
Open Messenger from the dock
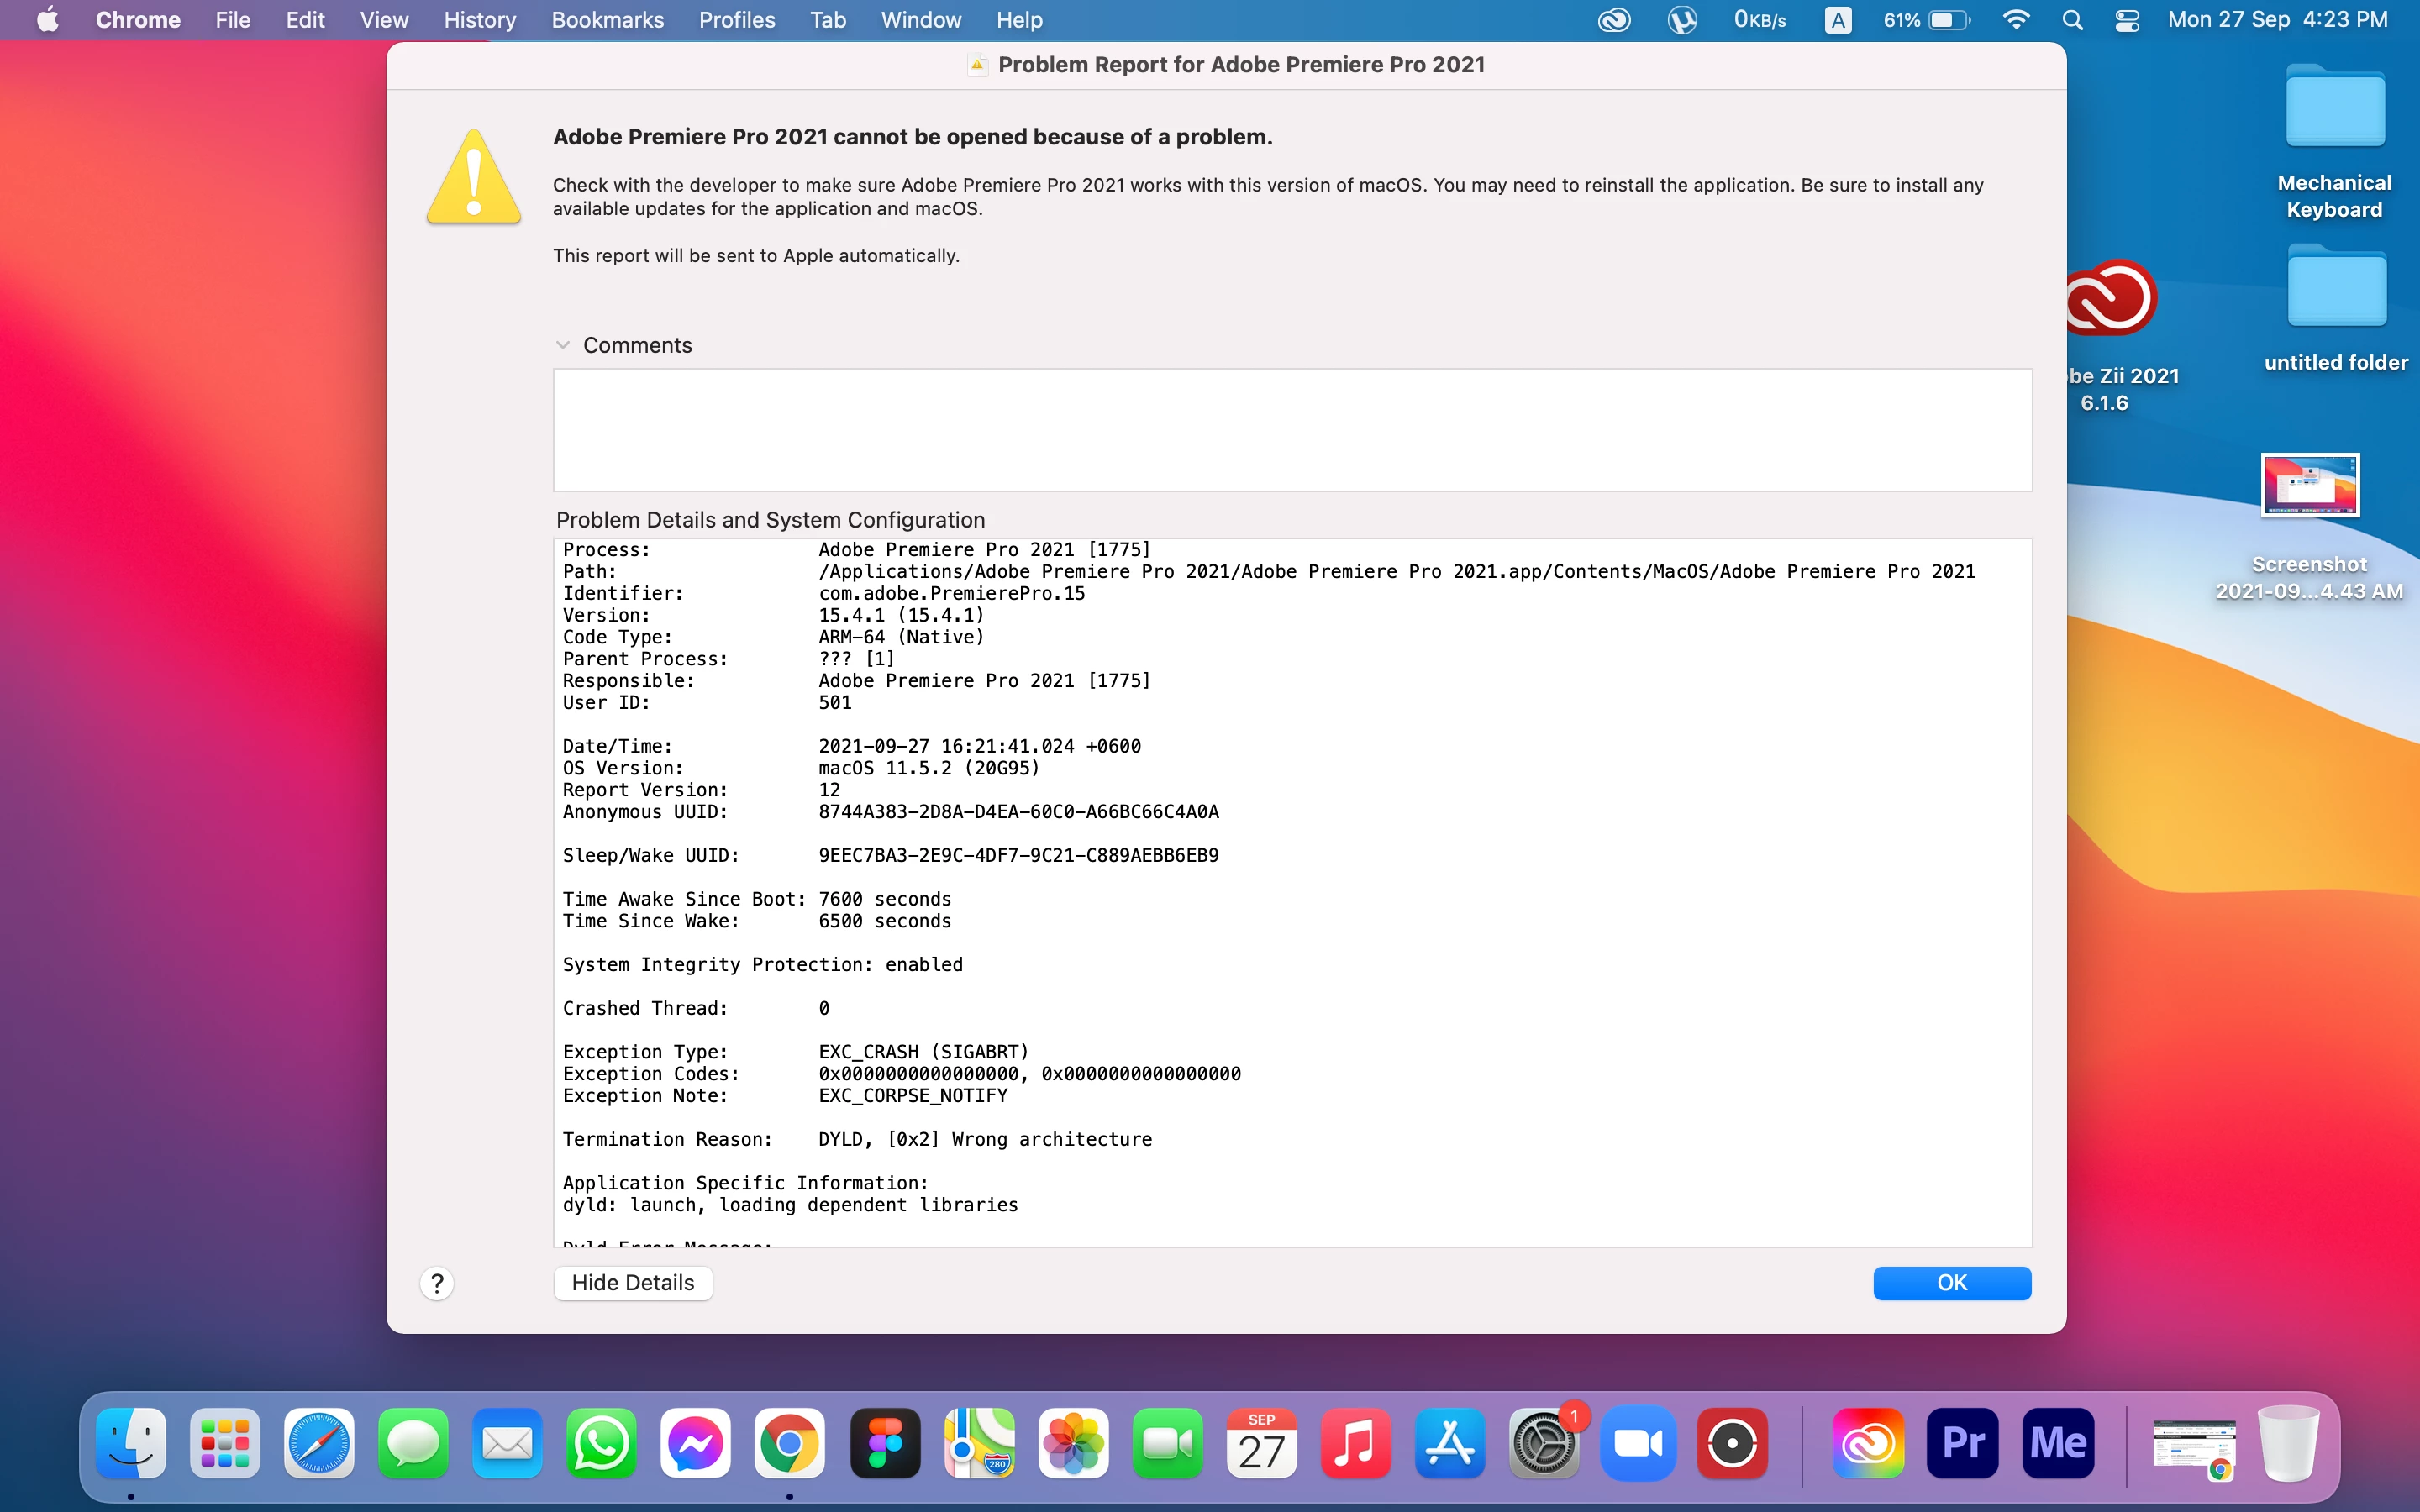point(695,1443)
